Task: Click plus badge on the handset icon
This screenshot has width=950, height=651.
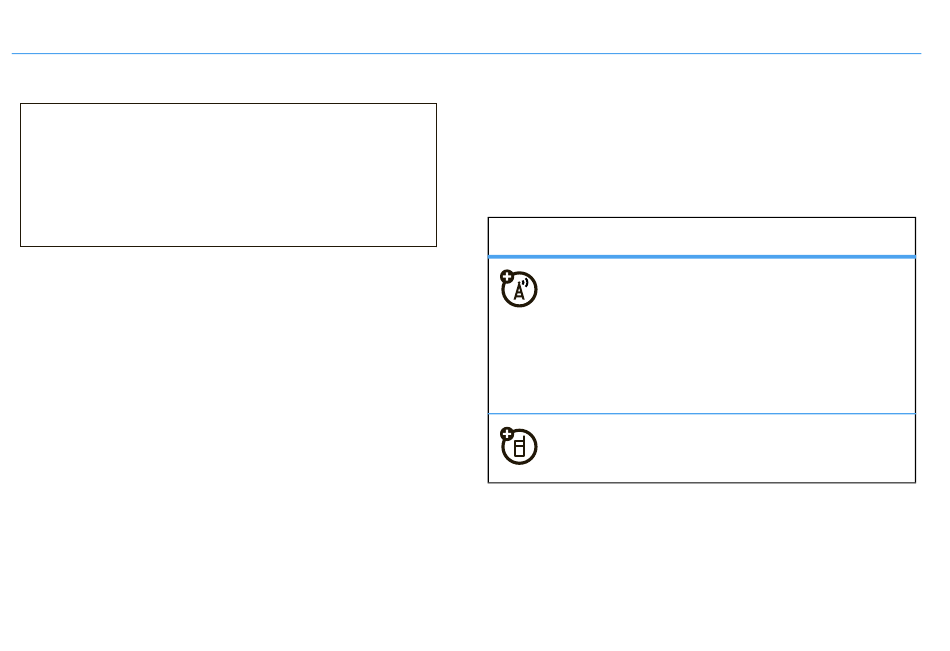Action: tap(507, 434)
